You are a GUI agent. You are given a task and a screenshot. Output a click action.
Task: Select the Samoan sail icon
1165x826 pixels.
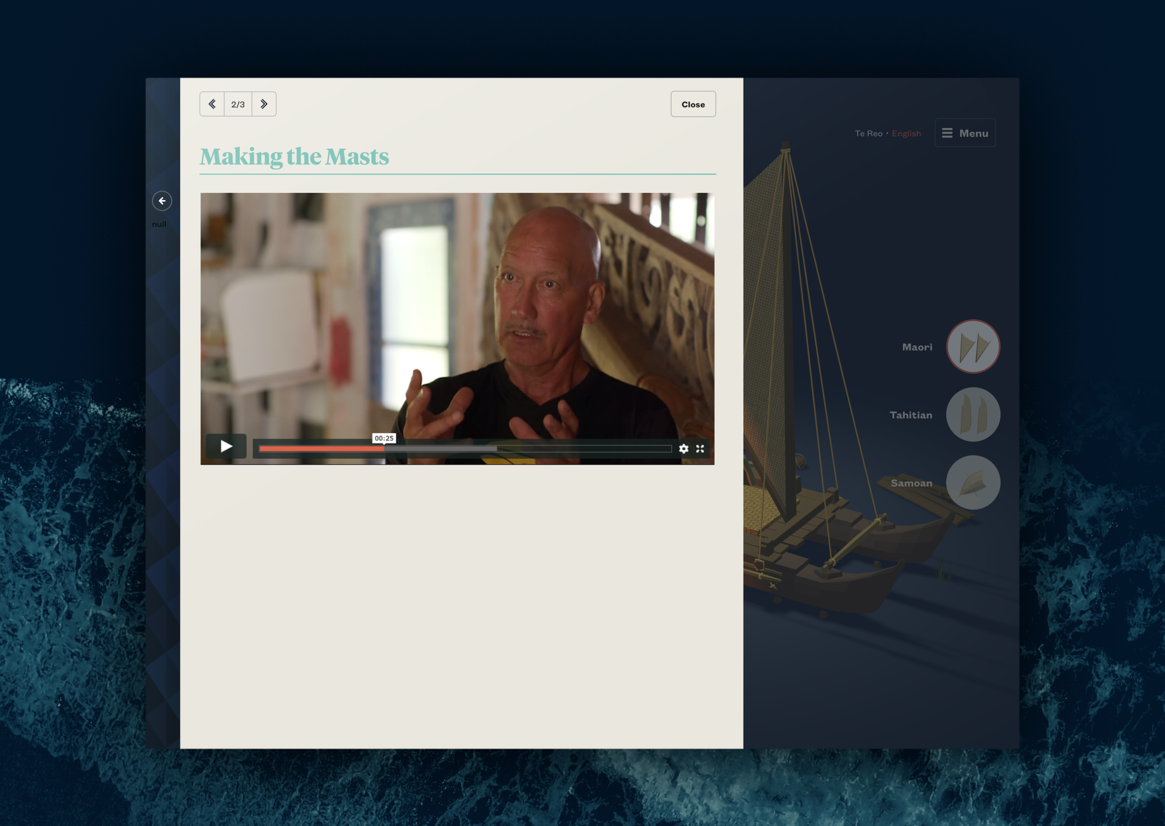coord(973,483)
